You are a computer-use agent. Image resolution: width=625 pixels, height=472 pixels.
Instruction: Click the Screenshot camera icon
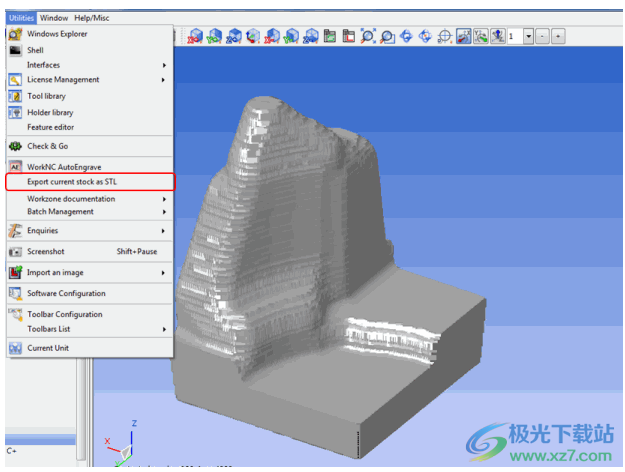pos(15,252)
